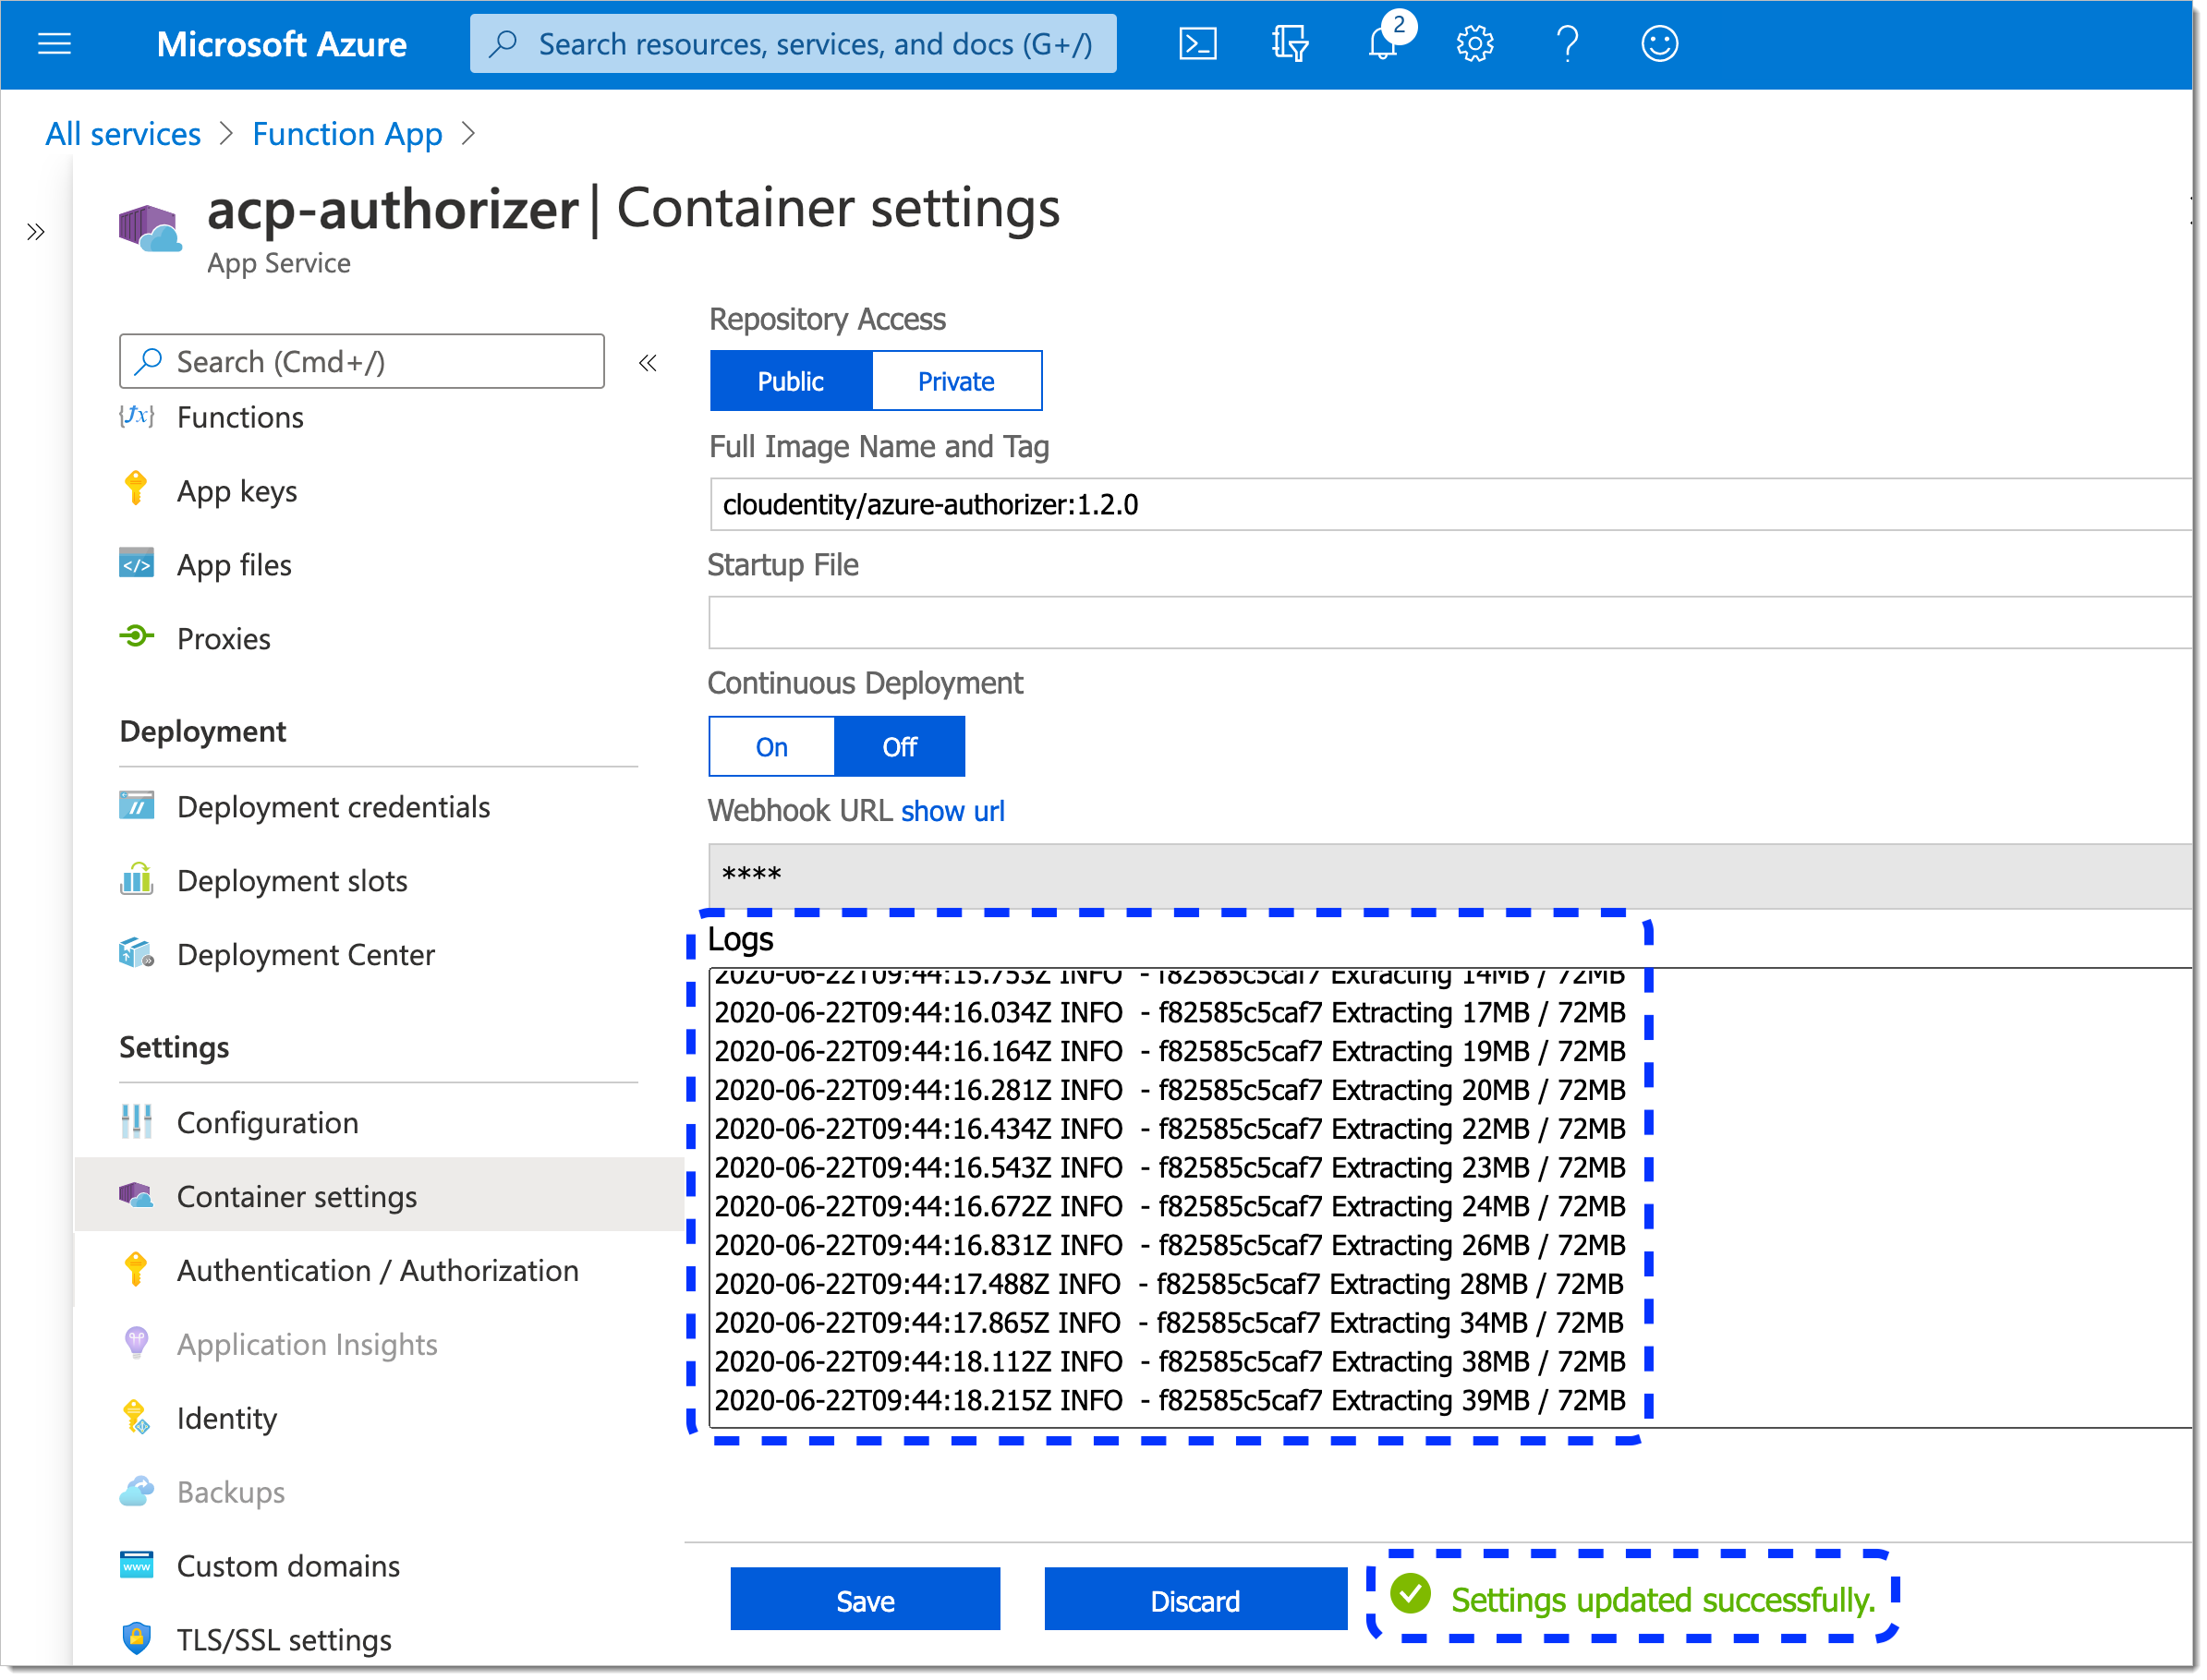The height and width of the screenshot is (1680, 2207).
Task: Expand the Azure portal search bar
Action: 794,42
